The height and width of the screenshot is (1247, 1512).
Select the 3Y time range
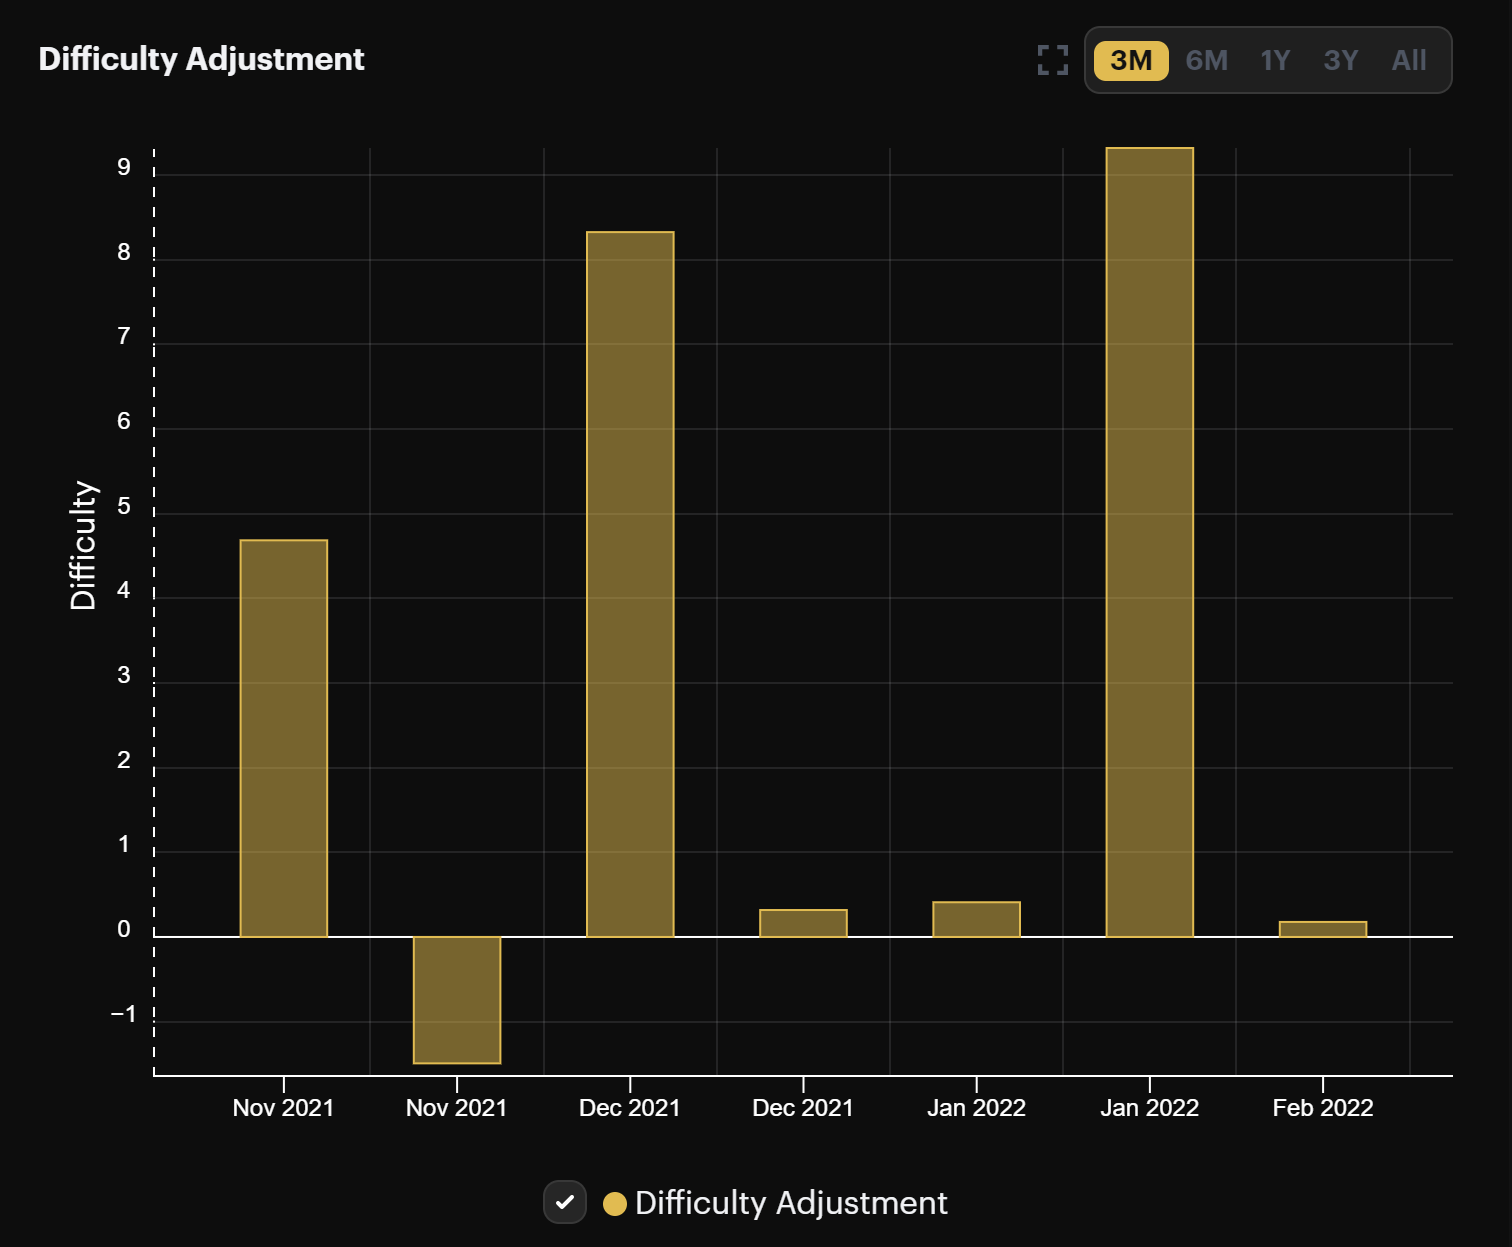click(x=1340, y=60)
